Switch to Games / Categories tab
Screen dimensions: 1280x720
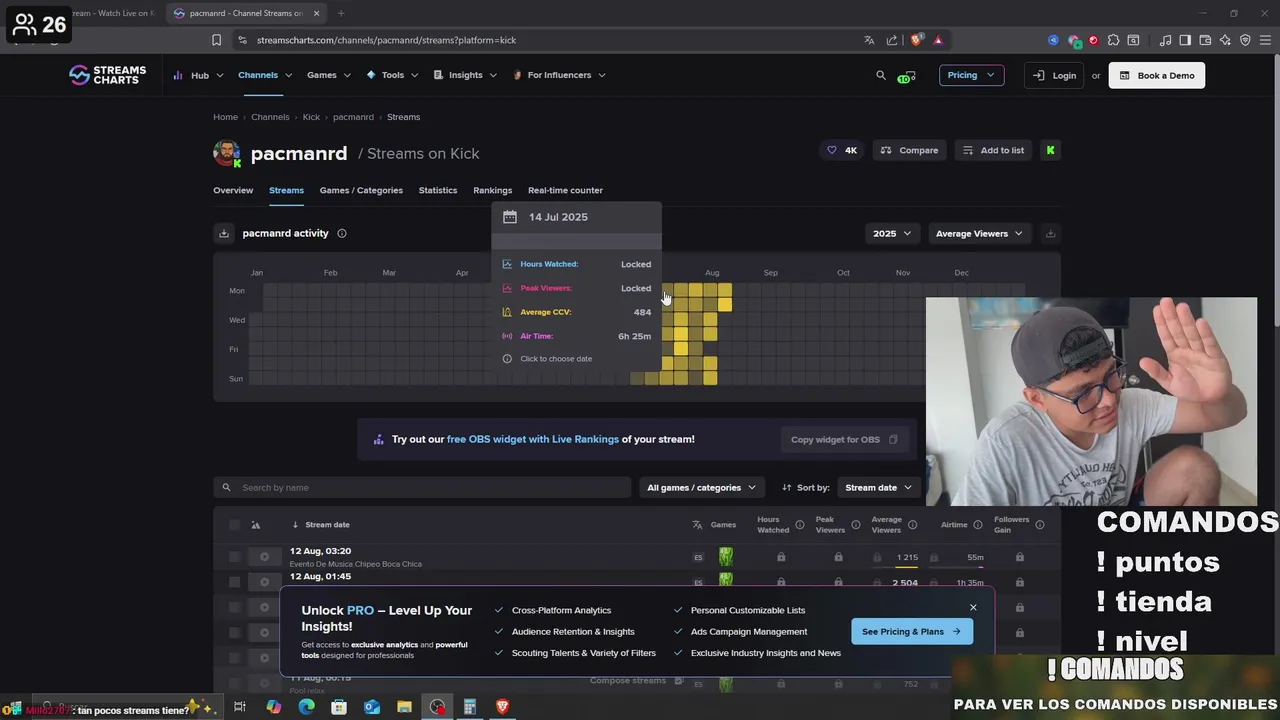361,190
